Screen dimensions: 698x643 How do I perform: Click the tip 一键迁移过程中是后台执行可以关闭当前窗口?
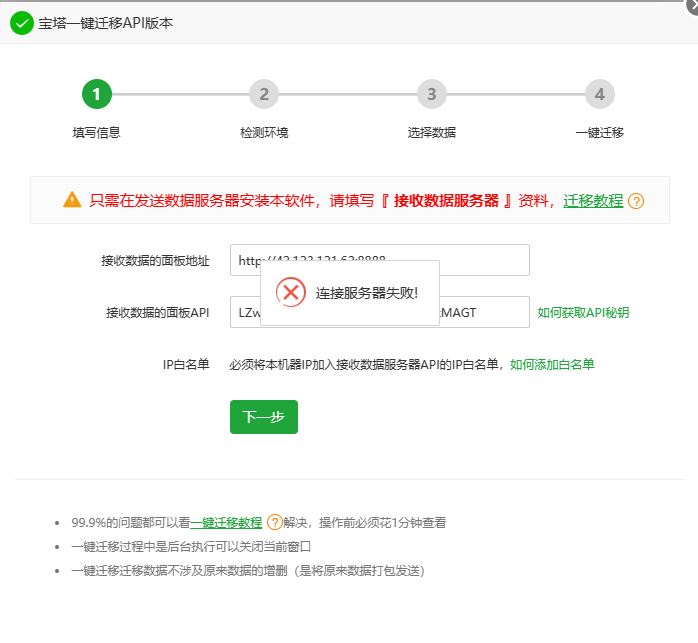tap(191, 546)
